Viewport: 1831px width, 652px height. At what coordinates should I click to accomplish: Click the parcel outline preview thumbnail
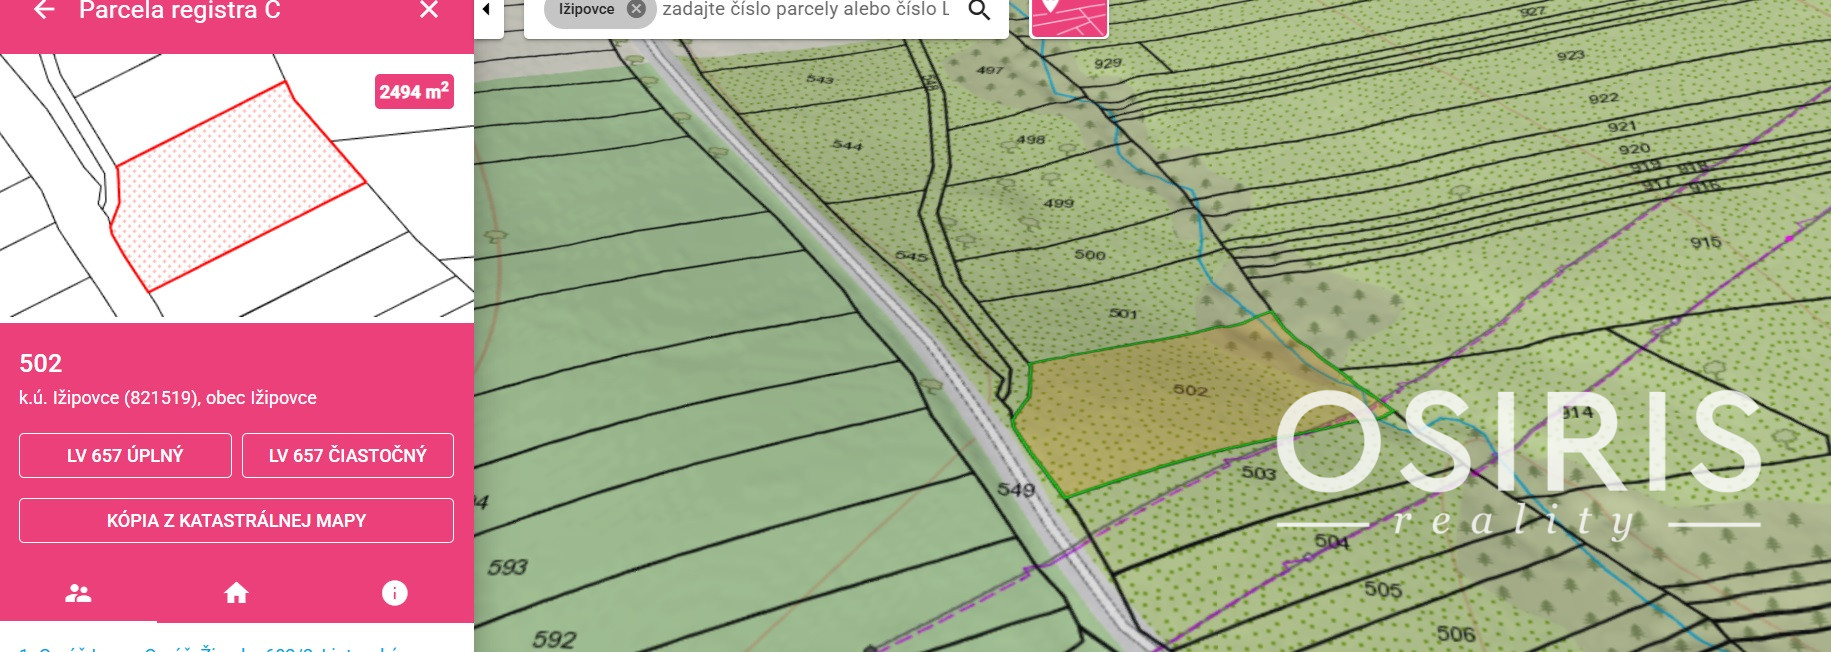pyautogui.click(x=236, y=185)
